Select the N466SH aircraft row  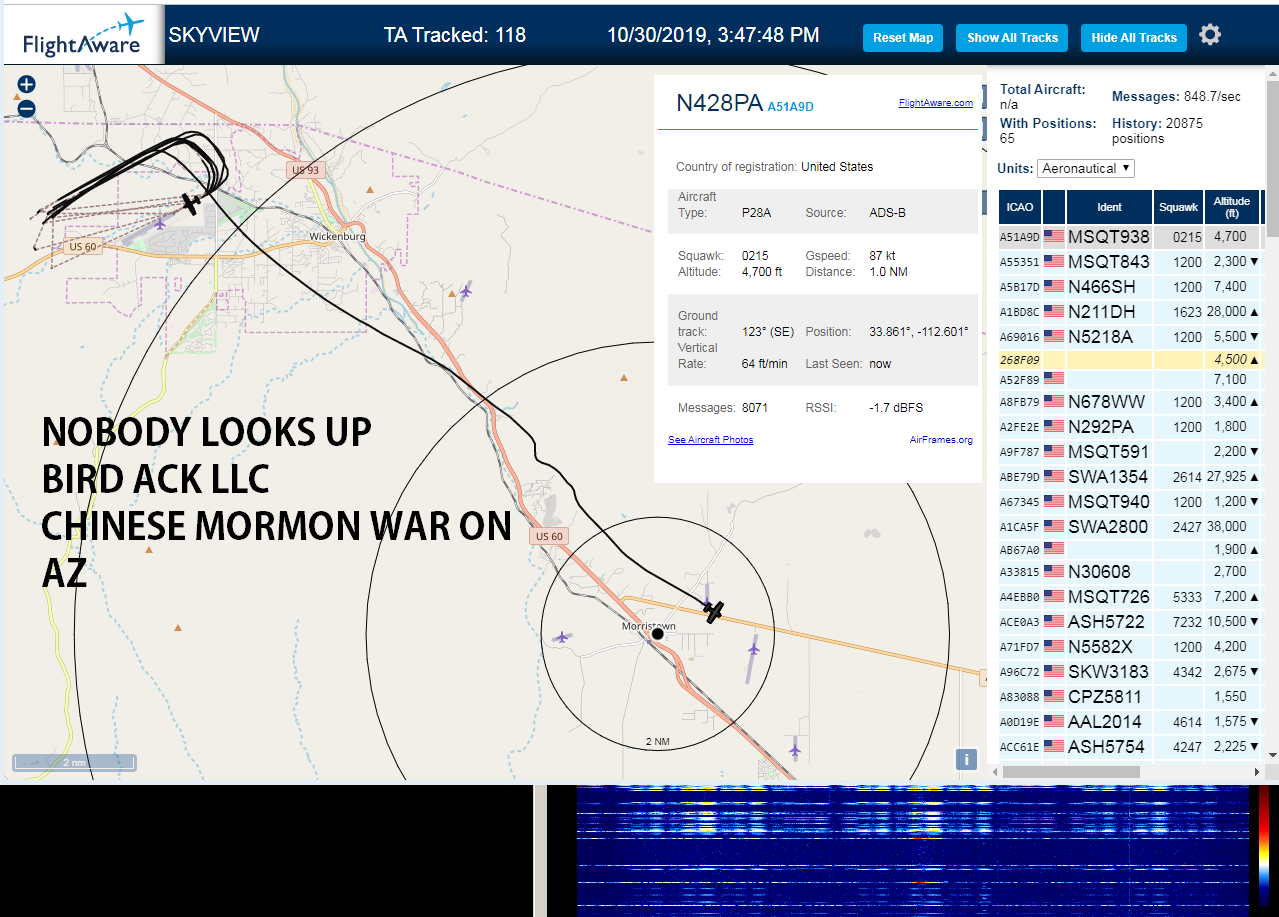1129,287
